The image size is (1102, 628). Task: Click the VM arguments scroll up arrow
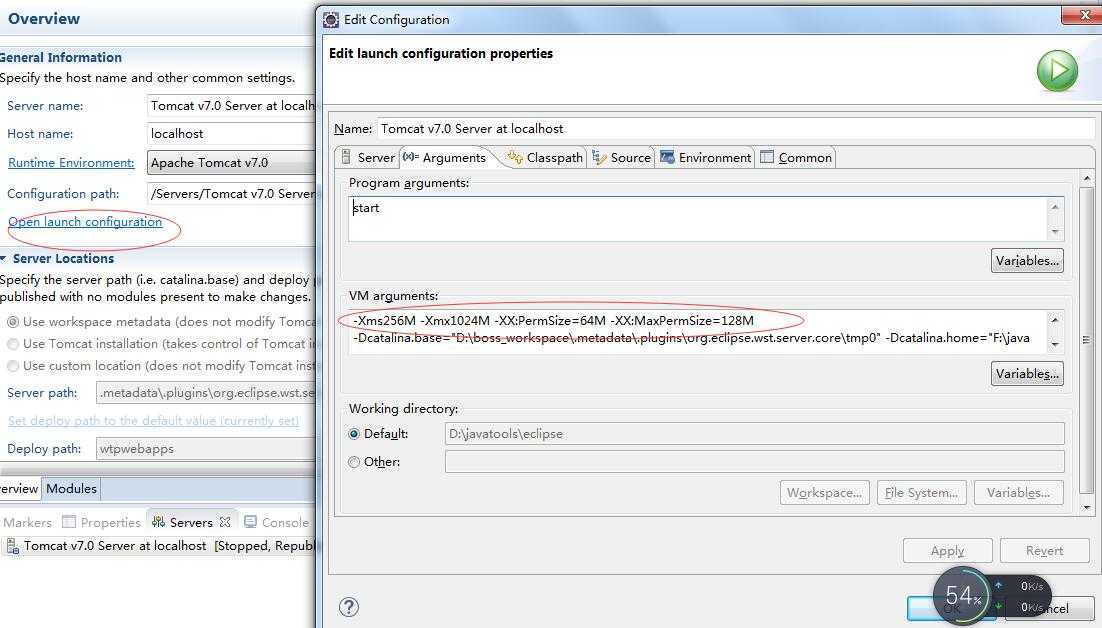[x=1055, y=320]
